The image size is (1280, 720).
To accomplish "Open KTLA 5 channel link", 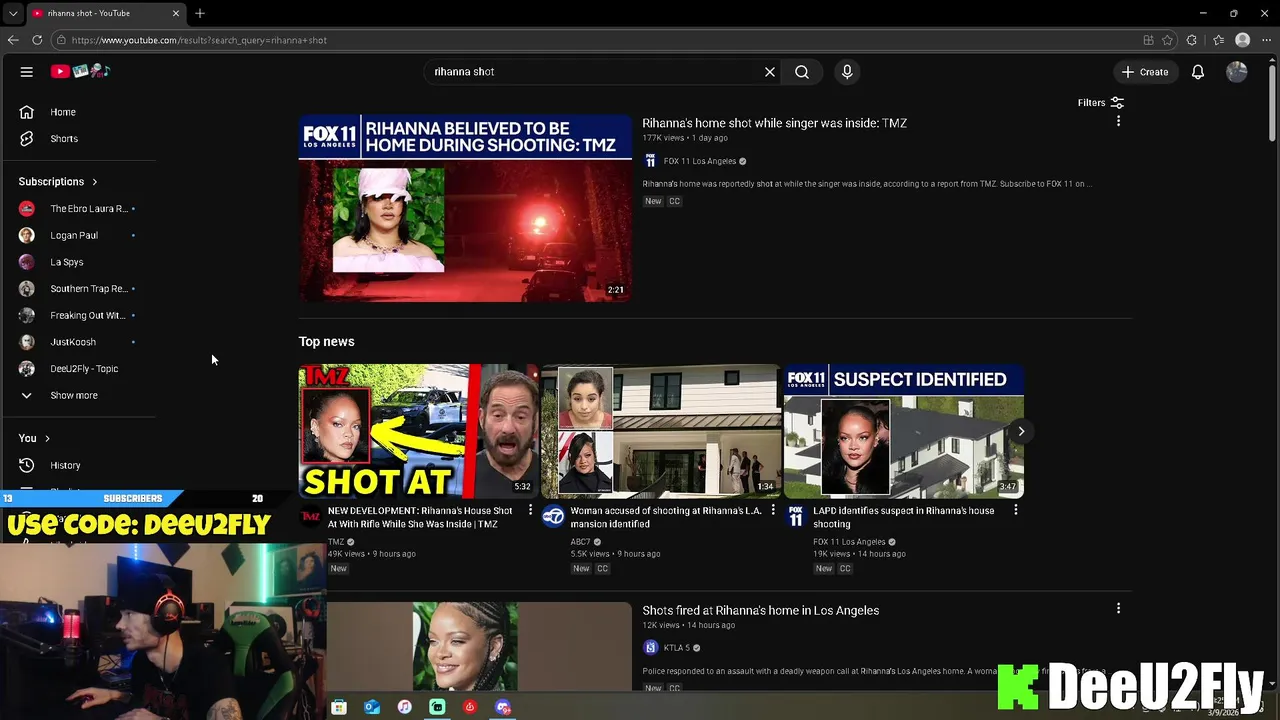I will [x=677, y=648].
